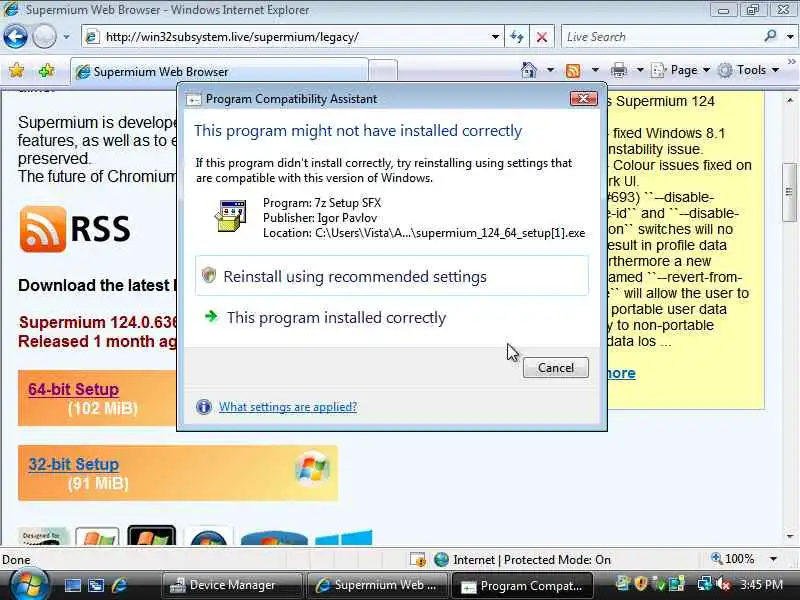This screenshot has height=600, width=800.
Task: Click the Add to Favorites icon
Action: [x=46, y=70]
